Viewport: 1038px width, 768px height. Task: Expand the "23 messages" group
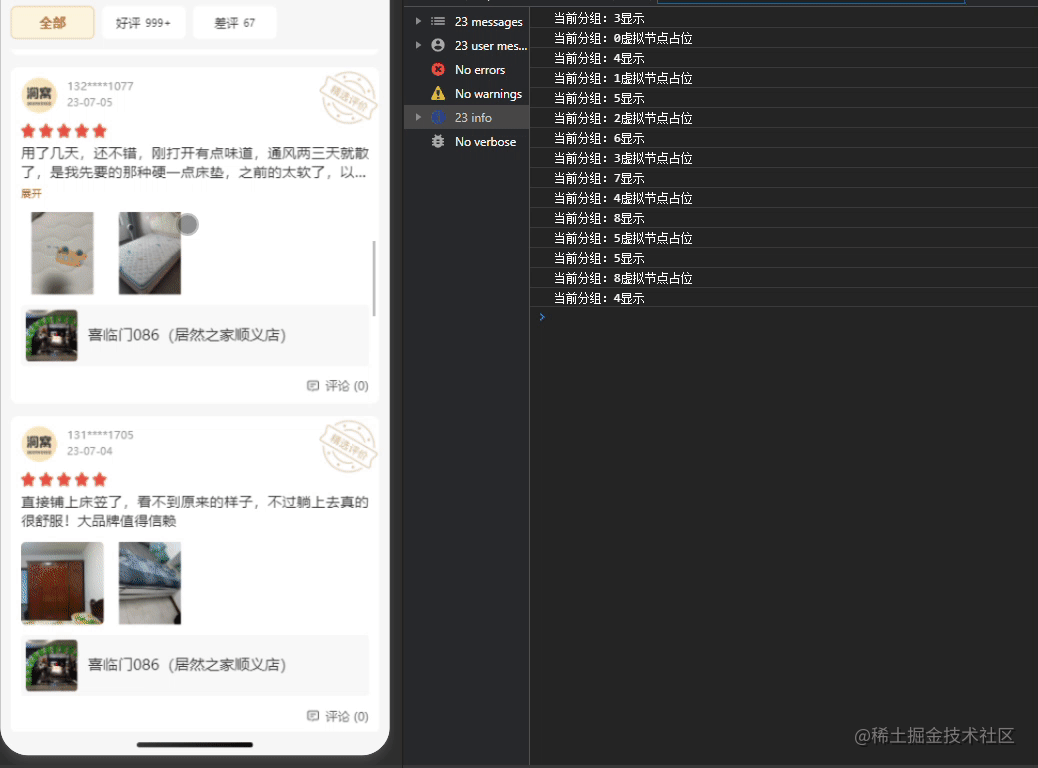click(418, 21)
